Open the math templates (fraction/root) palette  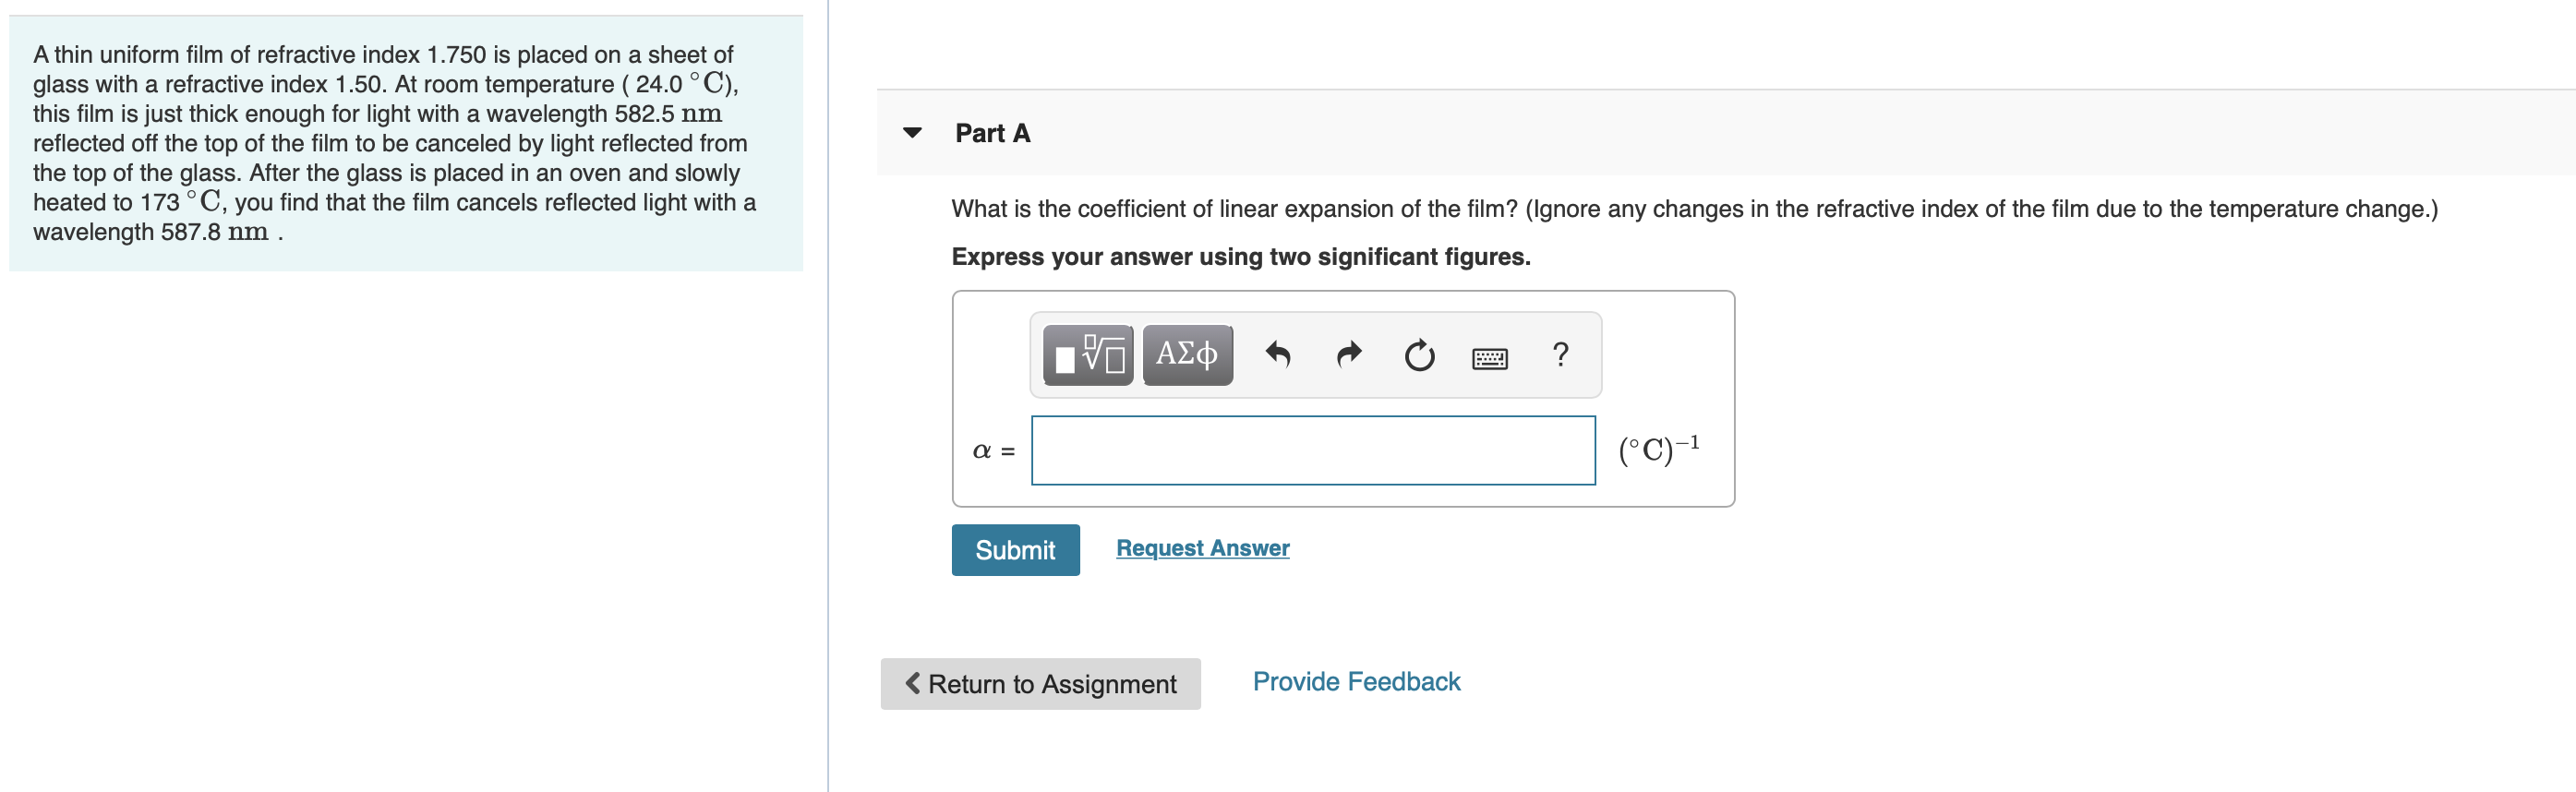point(1088,355)
